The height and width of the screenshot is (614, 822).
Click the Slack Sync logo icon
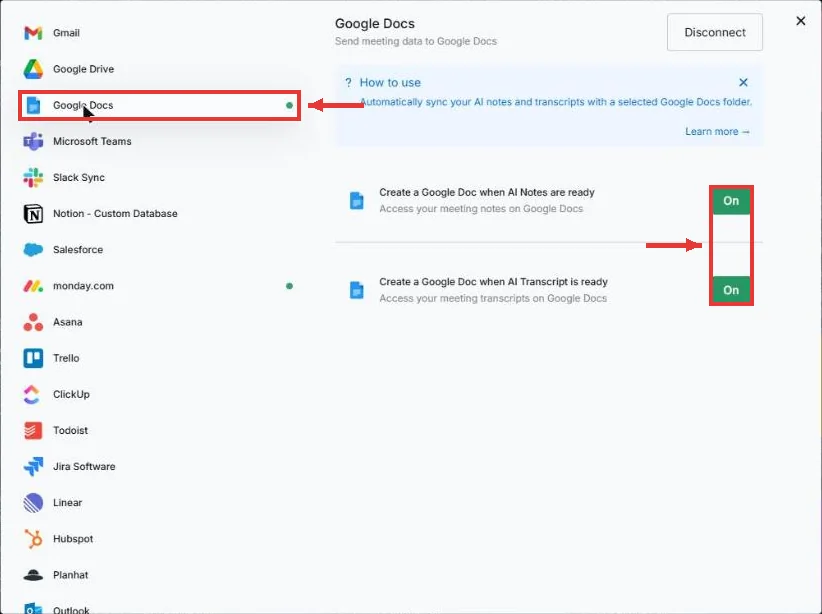point(33,178)
